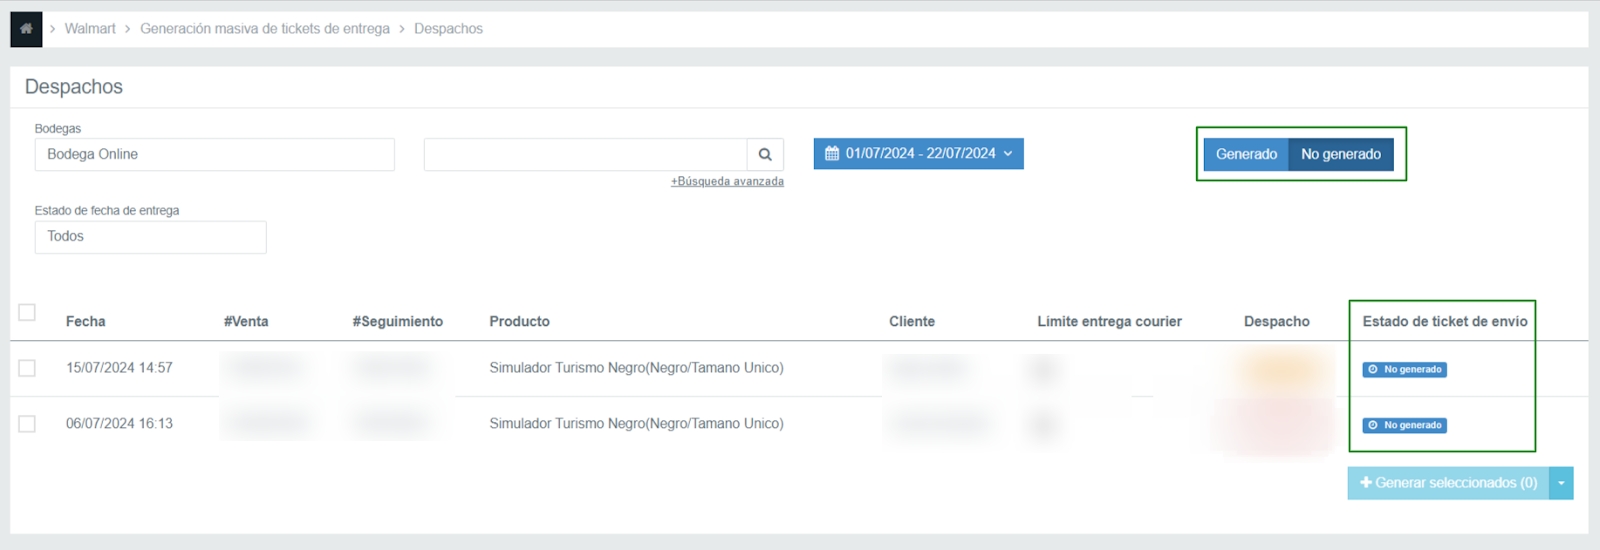Click Estado de ticket de envío header
This screenshot has height=550, width=1600.
coord(1445,321)
